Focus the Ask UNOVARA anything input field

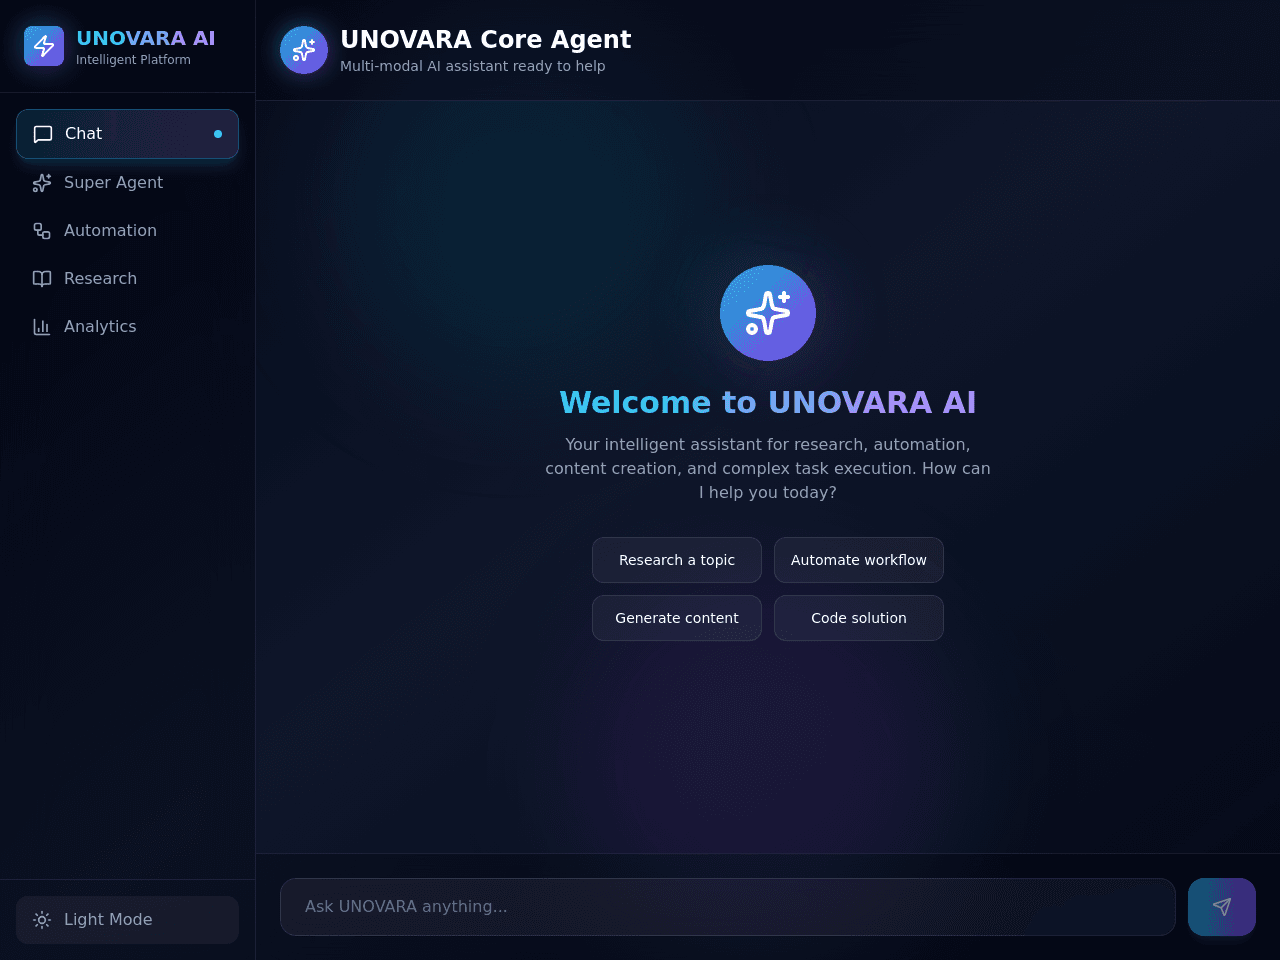tap(728, 907)
